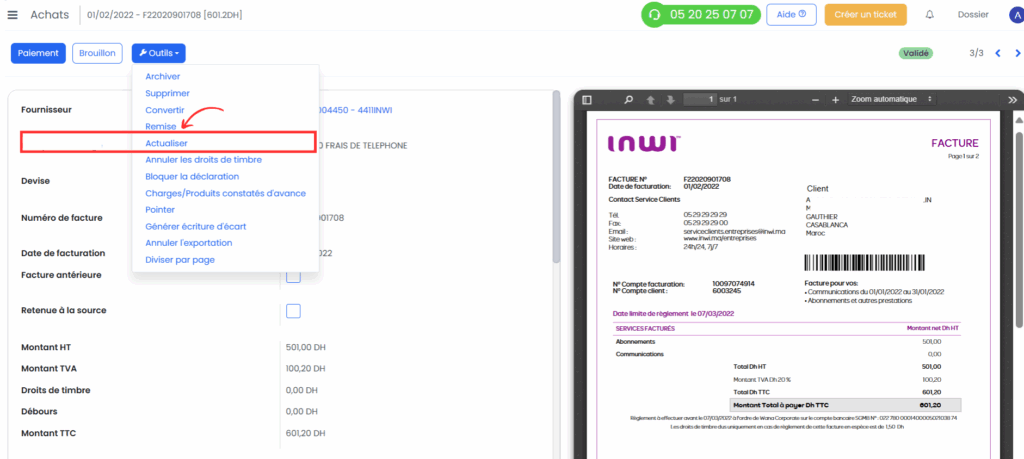This screenshot has width=1024, height=459.
Task: Click the Créer un ticket button
Action: (x=865, y=14)
